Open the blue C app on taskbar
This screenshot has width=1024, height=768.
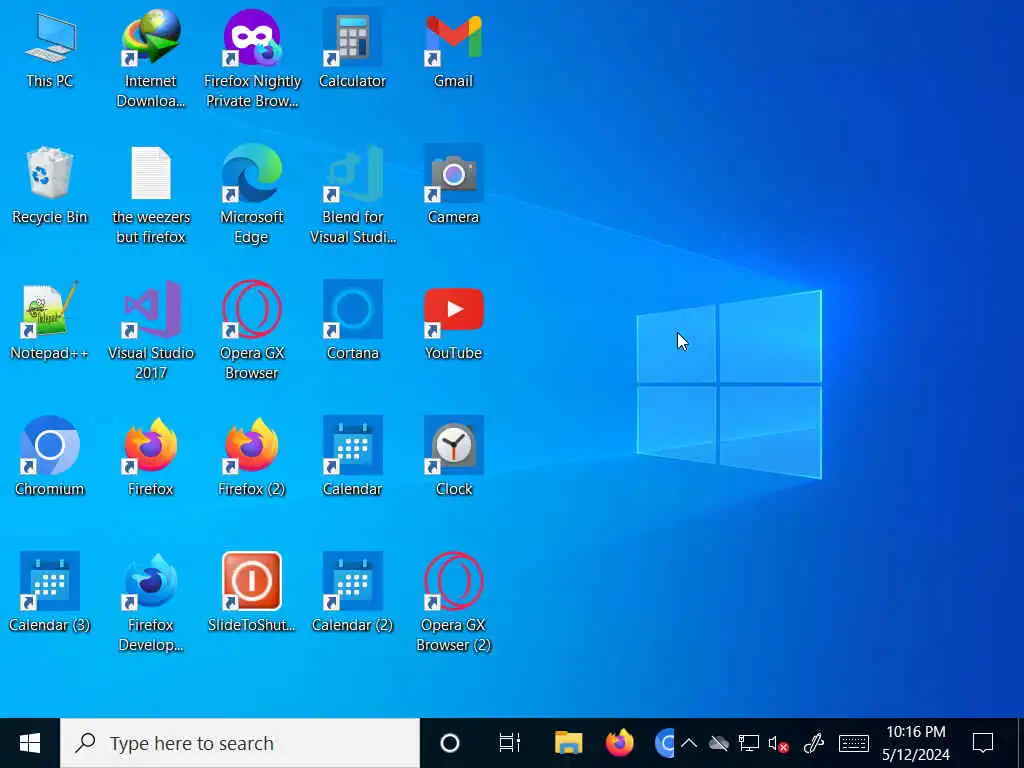[x=664, y=743]
